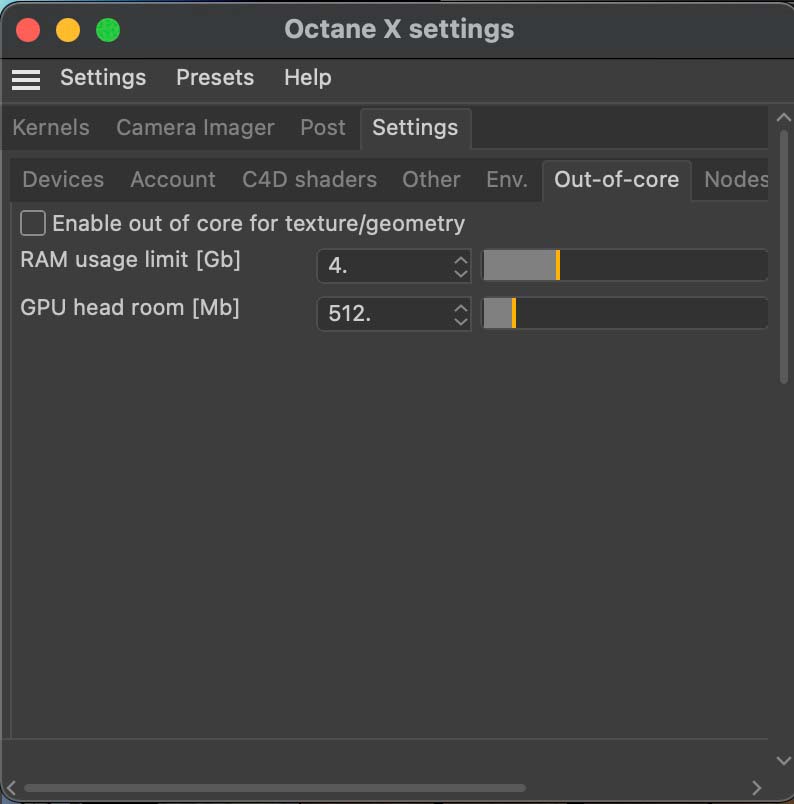Open the Presets menu

pyautogui.click(x=215, y=78)
